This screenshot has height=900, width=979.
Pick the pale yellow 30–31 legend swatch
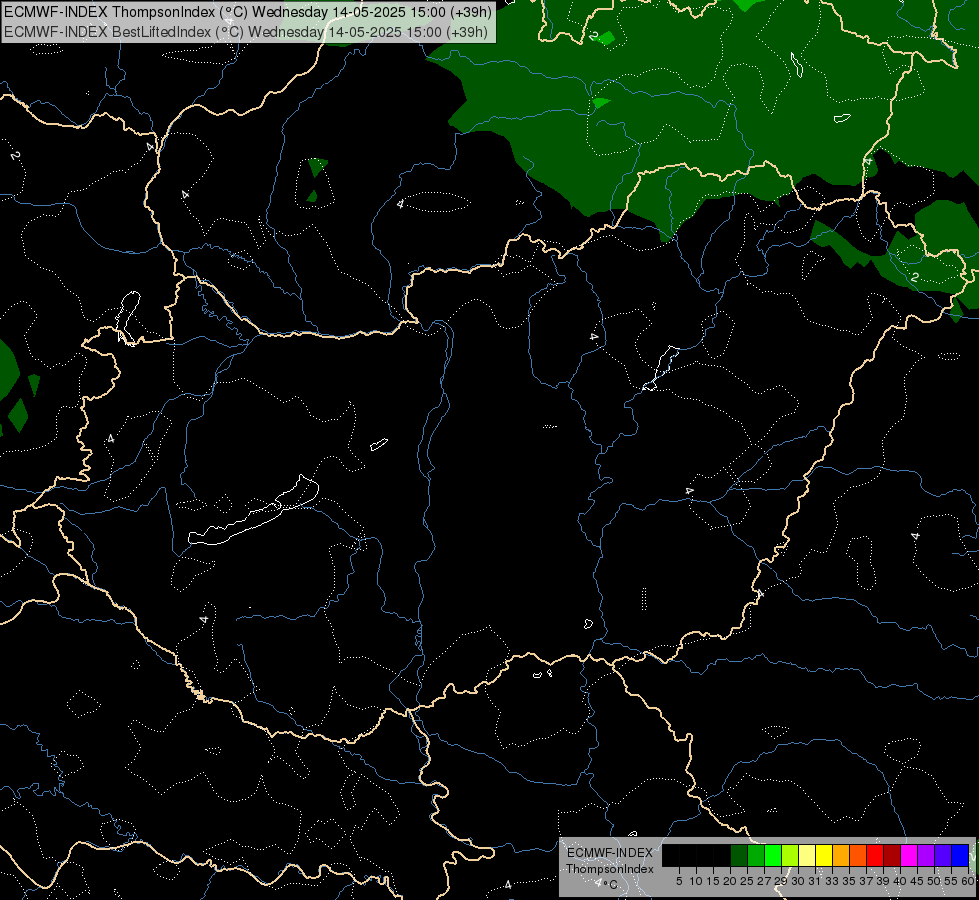coord(807,855)
